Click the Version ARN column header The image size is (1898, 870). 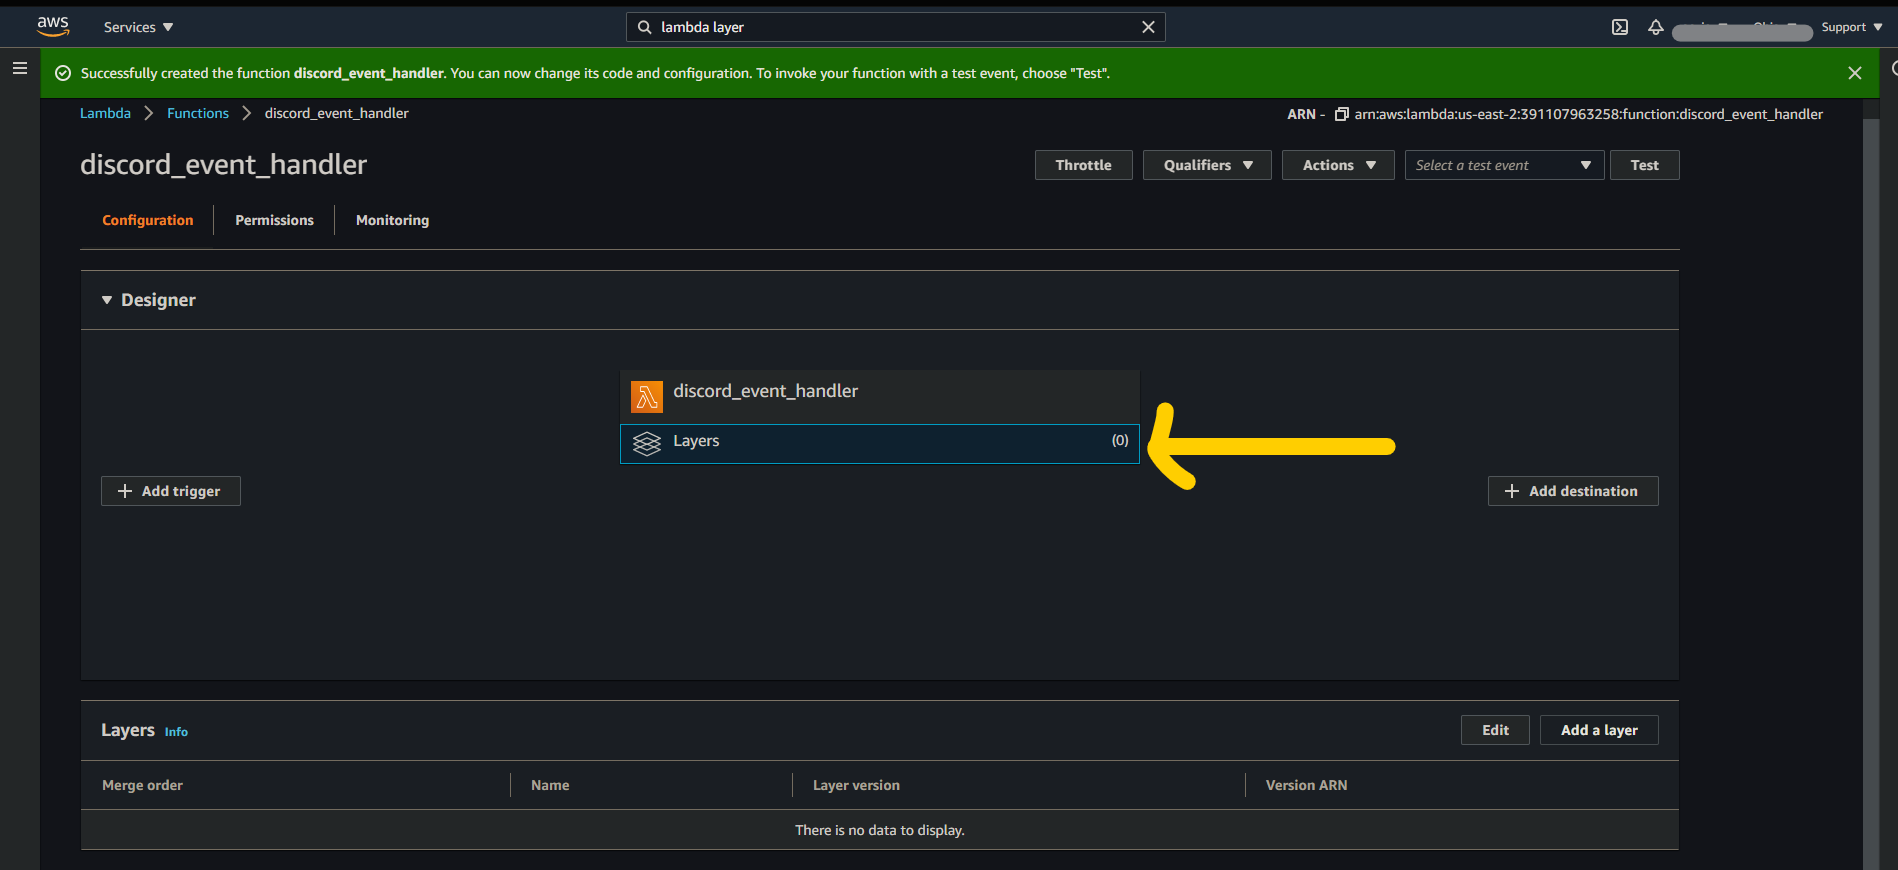pos(1306,785)
